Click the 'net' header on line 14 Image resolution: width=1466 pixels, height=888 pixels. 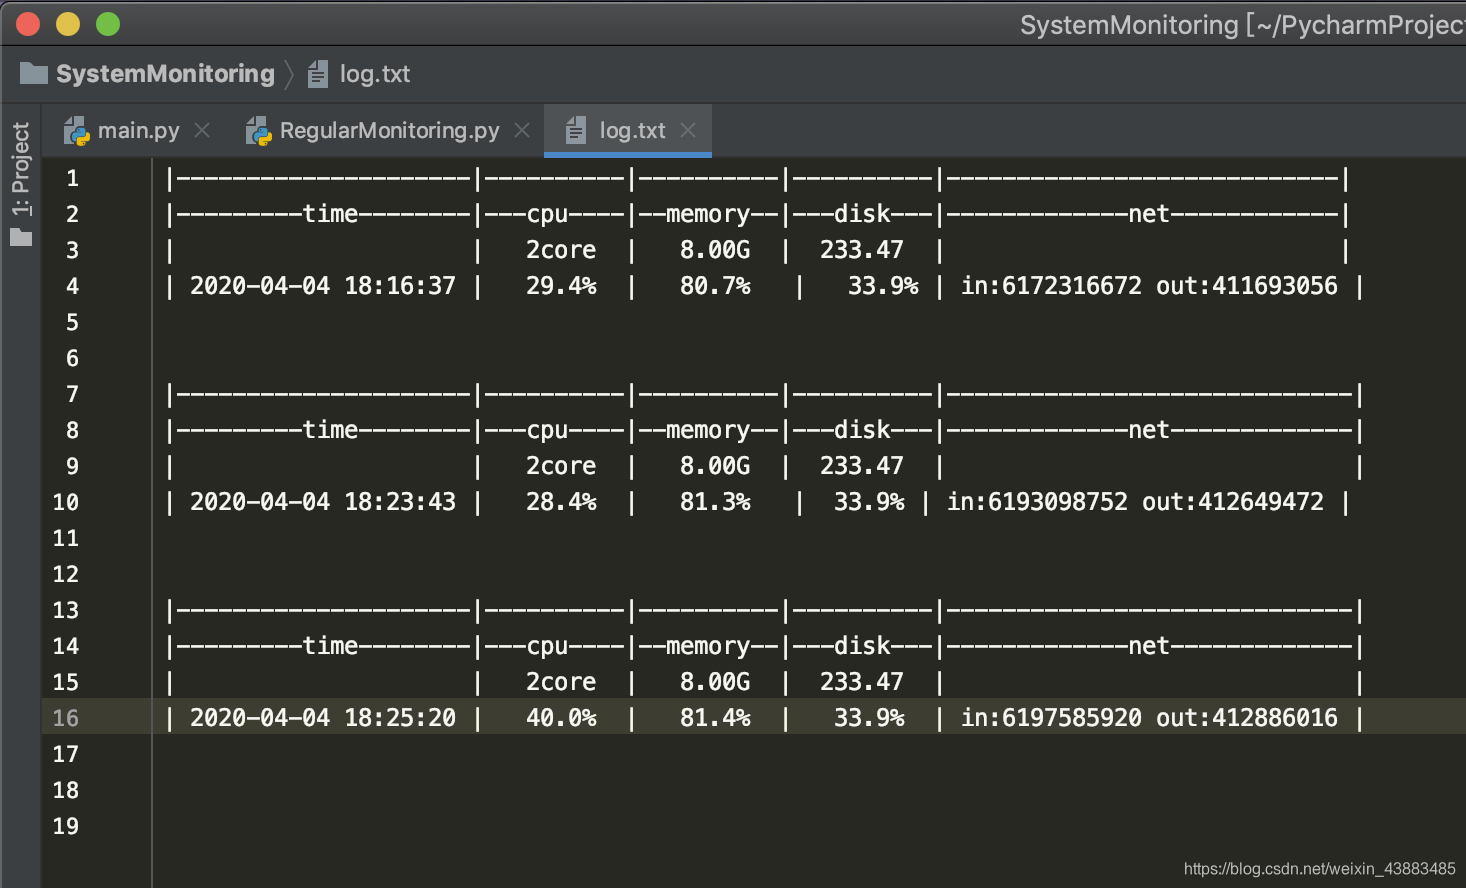click(x=1149, y=646)
